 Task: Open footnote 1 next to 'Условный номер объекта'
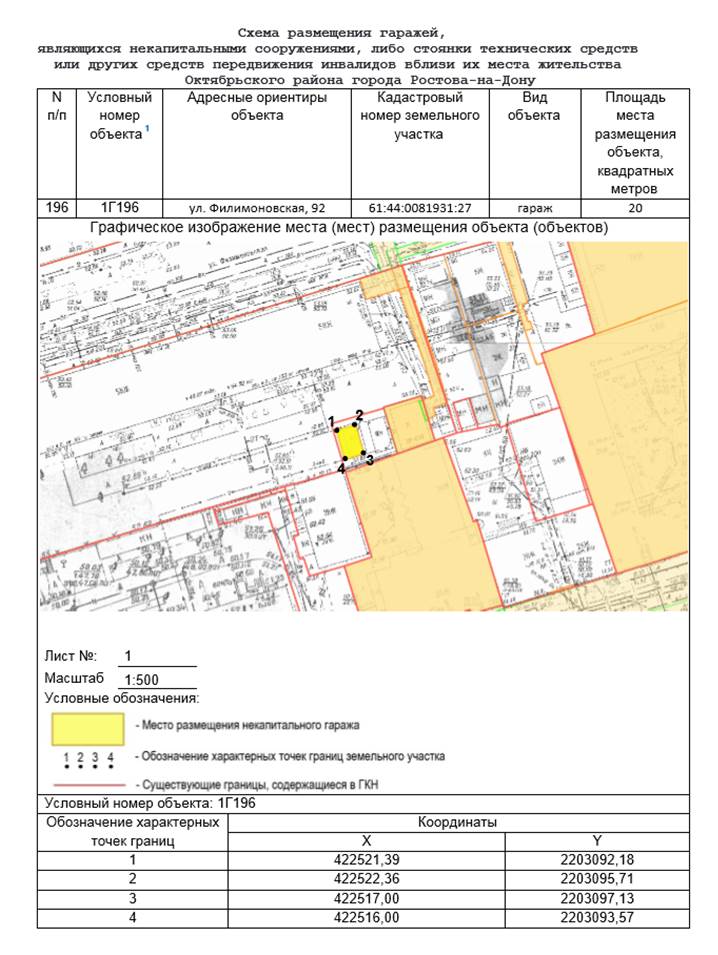click(x=147, y=129)
